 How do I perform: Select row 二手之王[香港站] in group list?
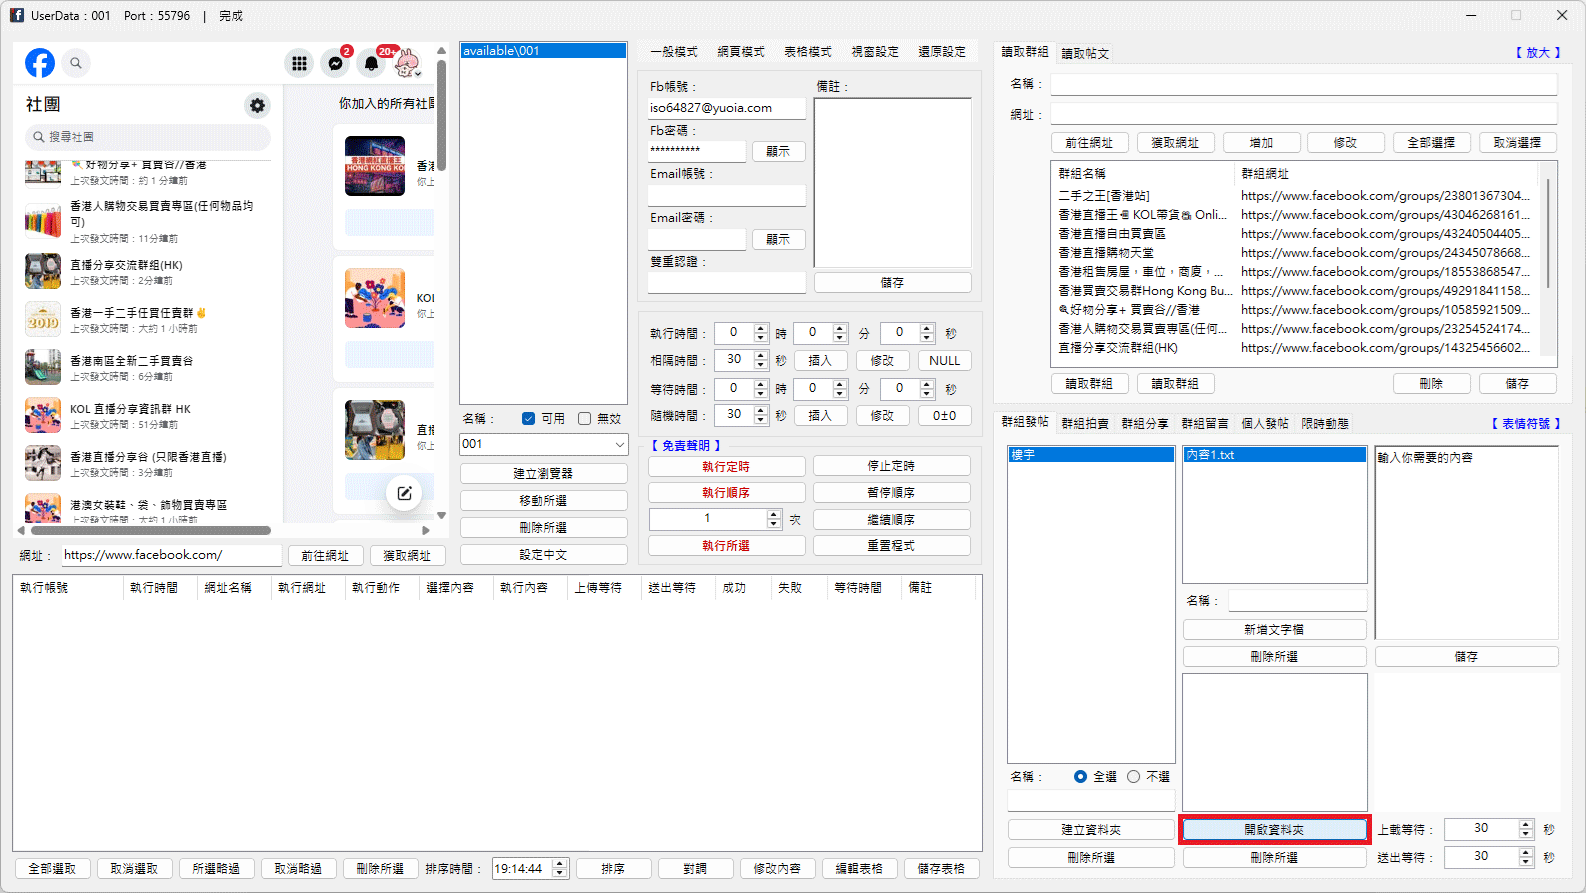(x=1297, y=196)
